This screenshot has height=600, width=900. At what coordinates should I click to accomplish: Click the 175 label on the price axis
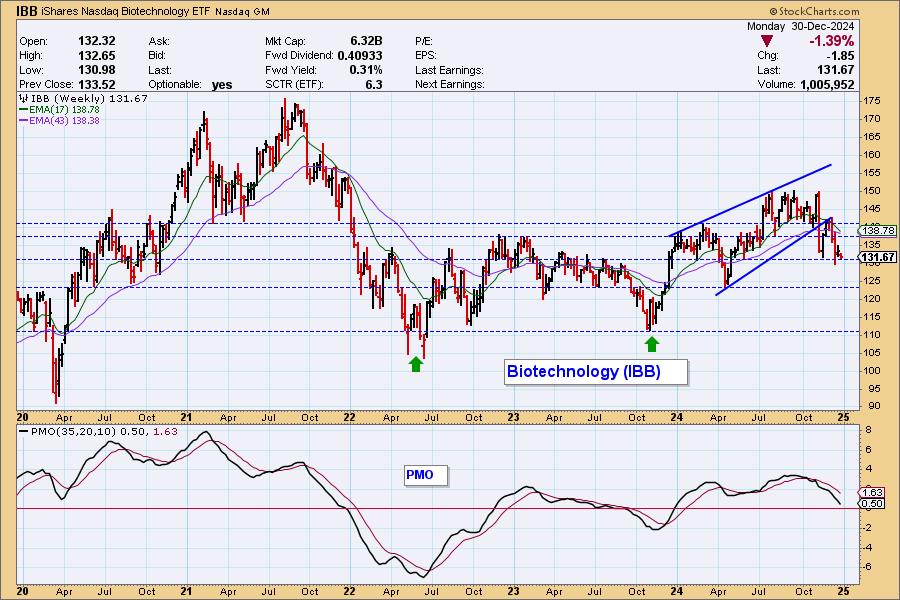pyautogui.click(x=871, y=100)
